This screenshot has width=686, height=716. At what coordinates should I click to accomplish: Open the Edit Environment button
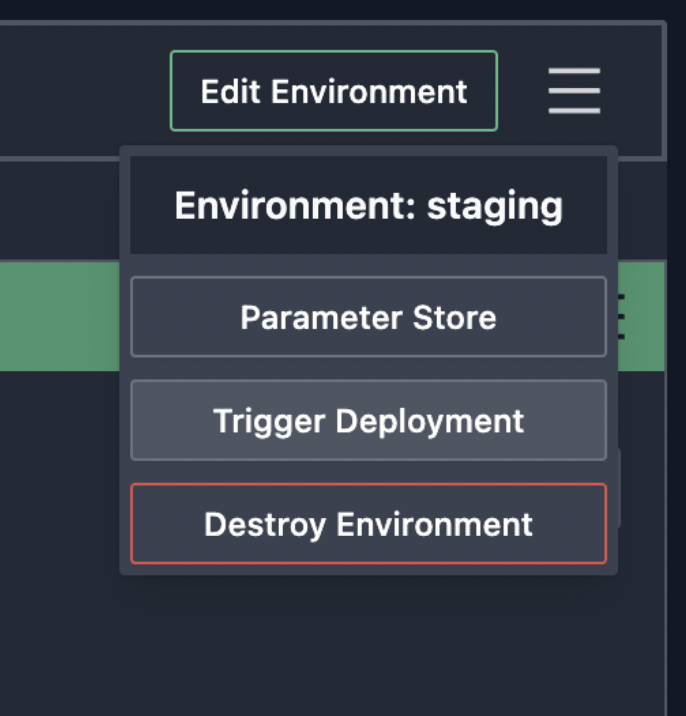coord(333,91)
